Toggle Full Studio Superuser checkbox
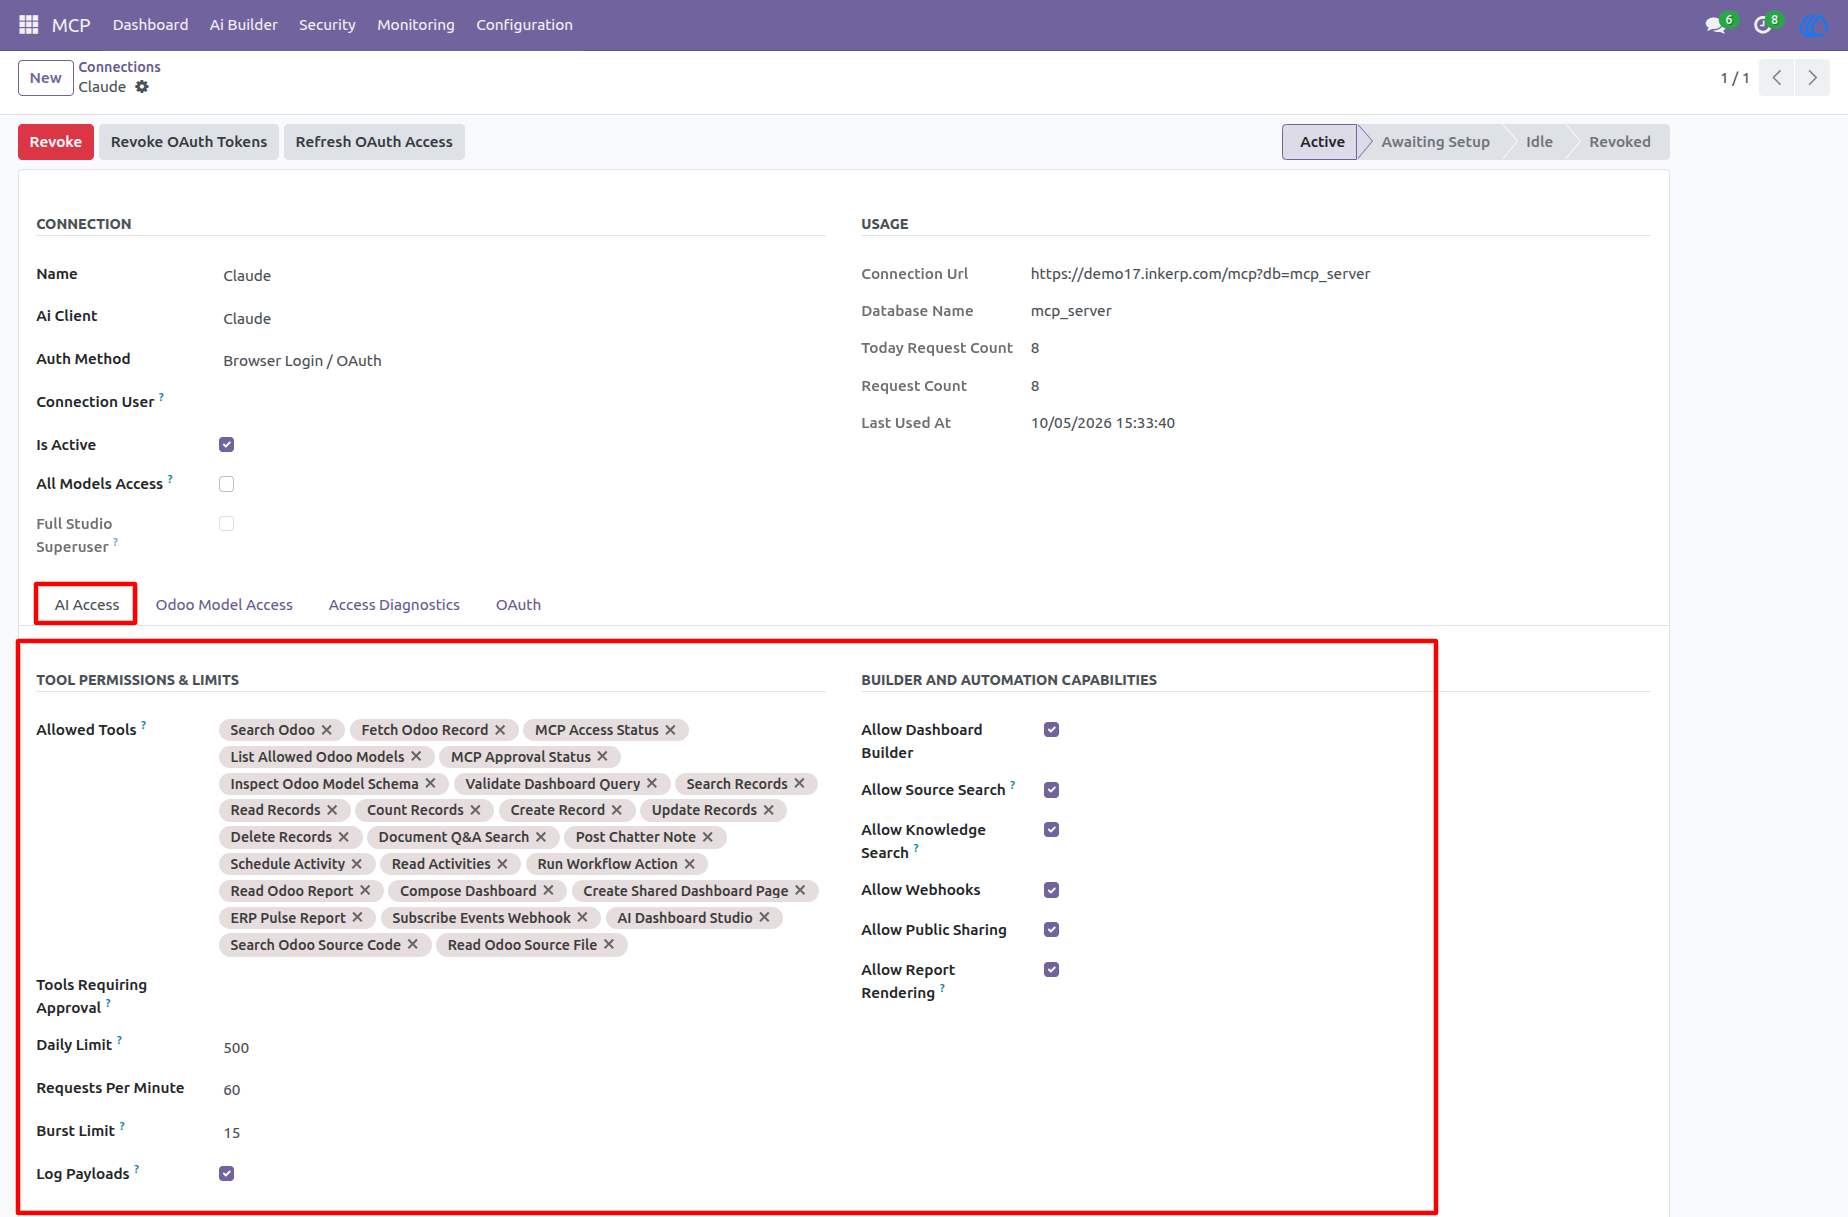1848x1217 pixels. [x=227, y=524]
